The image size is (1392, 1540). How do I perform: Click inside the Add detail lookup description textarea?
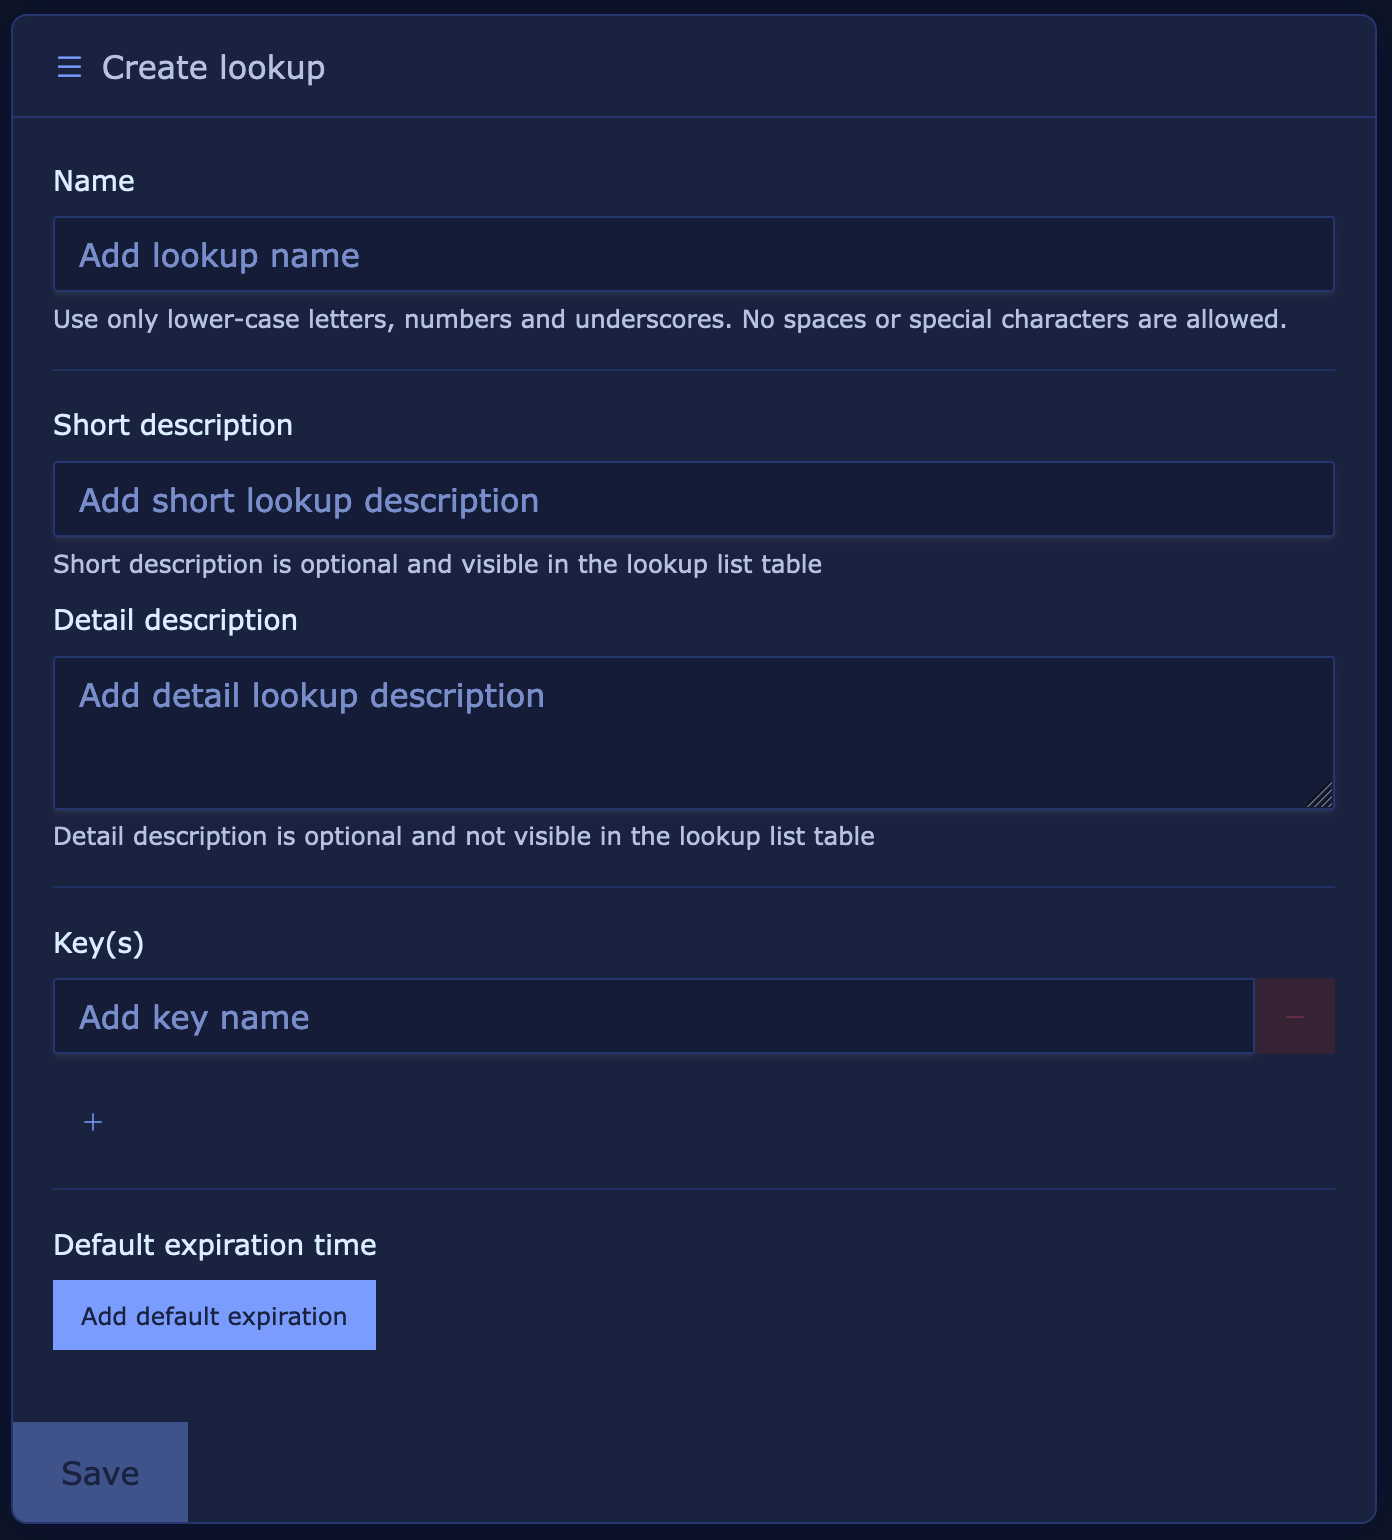tap(694, 733)
